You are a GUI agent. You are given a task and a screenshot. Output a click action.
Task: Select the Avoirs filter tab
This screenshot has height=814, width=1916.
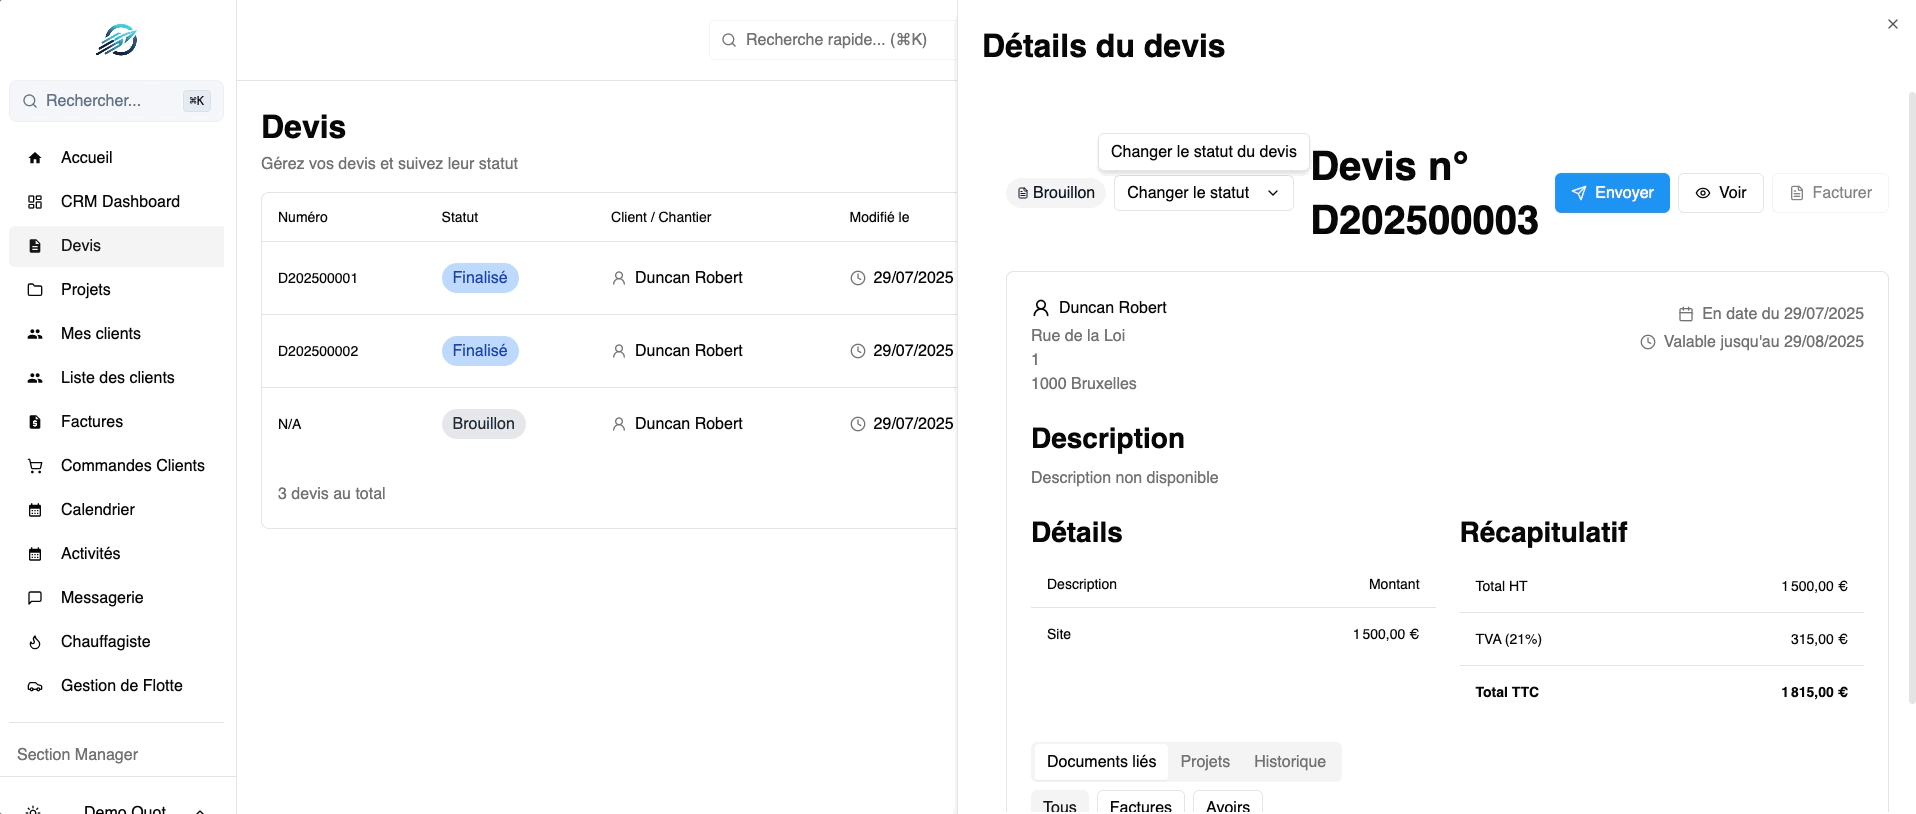[1228, 804]
